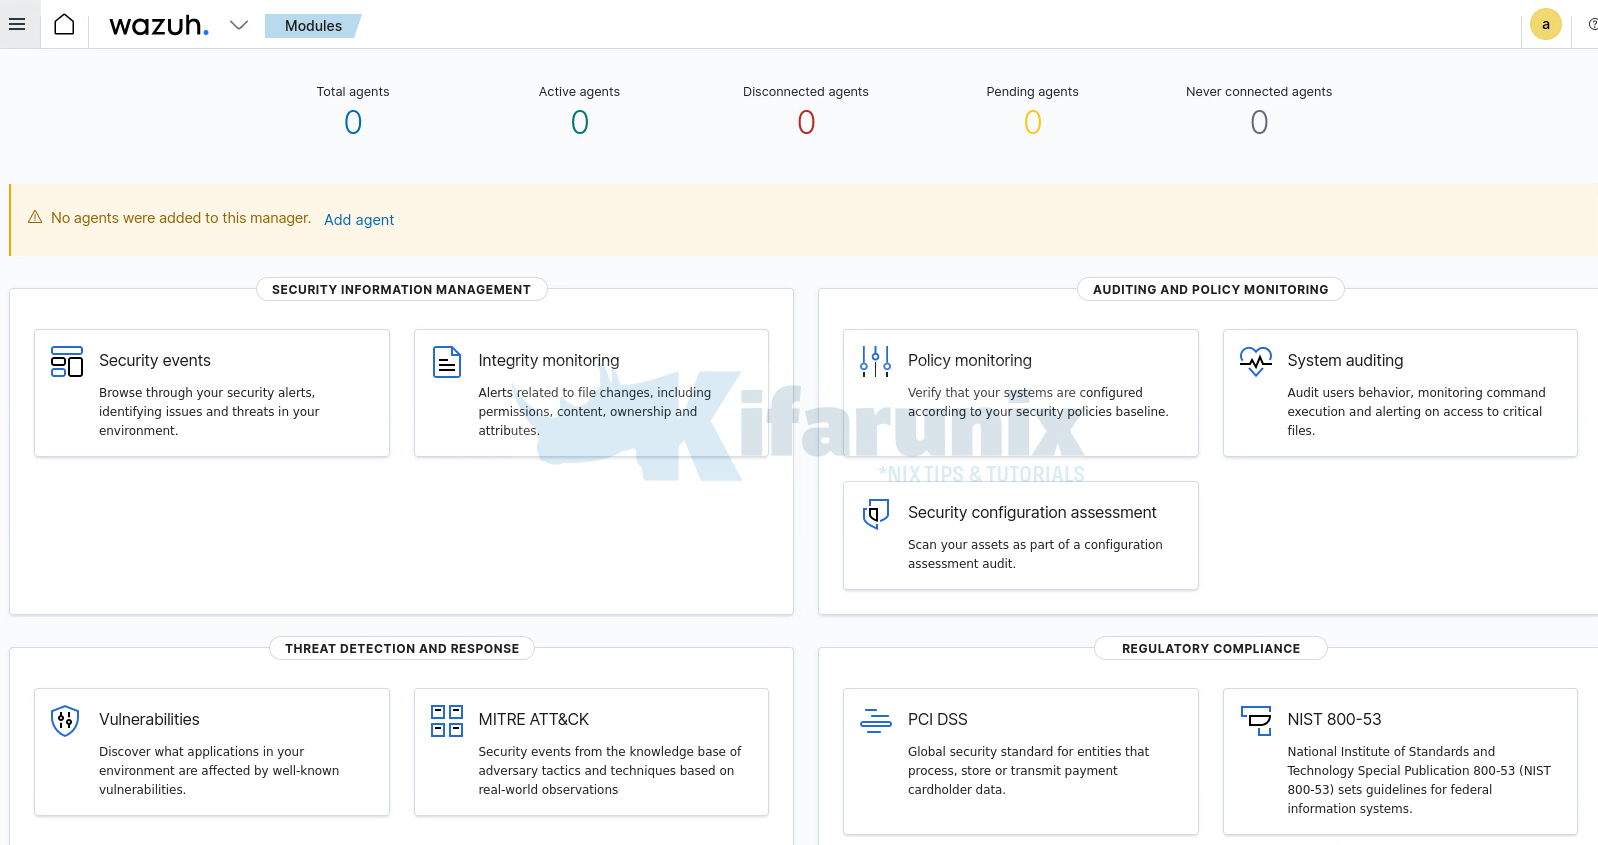
Task: Click the Security Information Management heading
Action: [401, 290]
